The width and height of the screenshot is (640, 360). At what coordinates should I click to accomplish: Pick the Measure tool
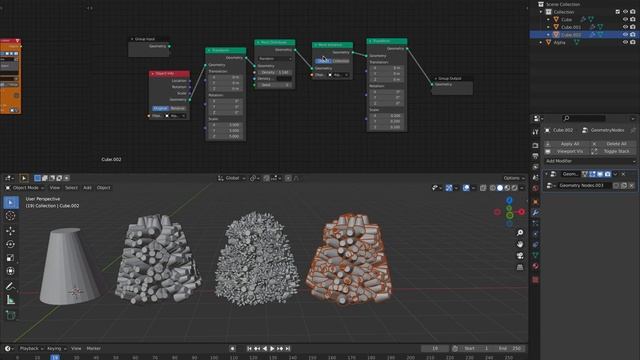11,300
